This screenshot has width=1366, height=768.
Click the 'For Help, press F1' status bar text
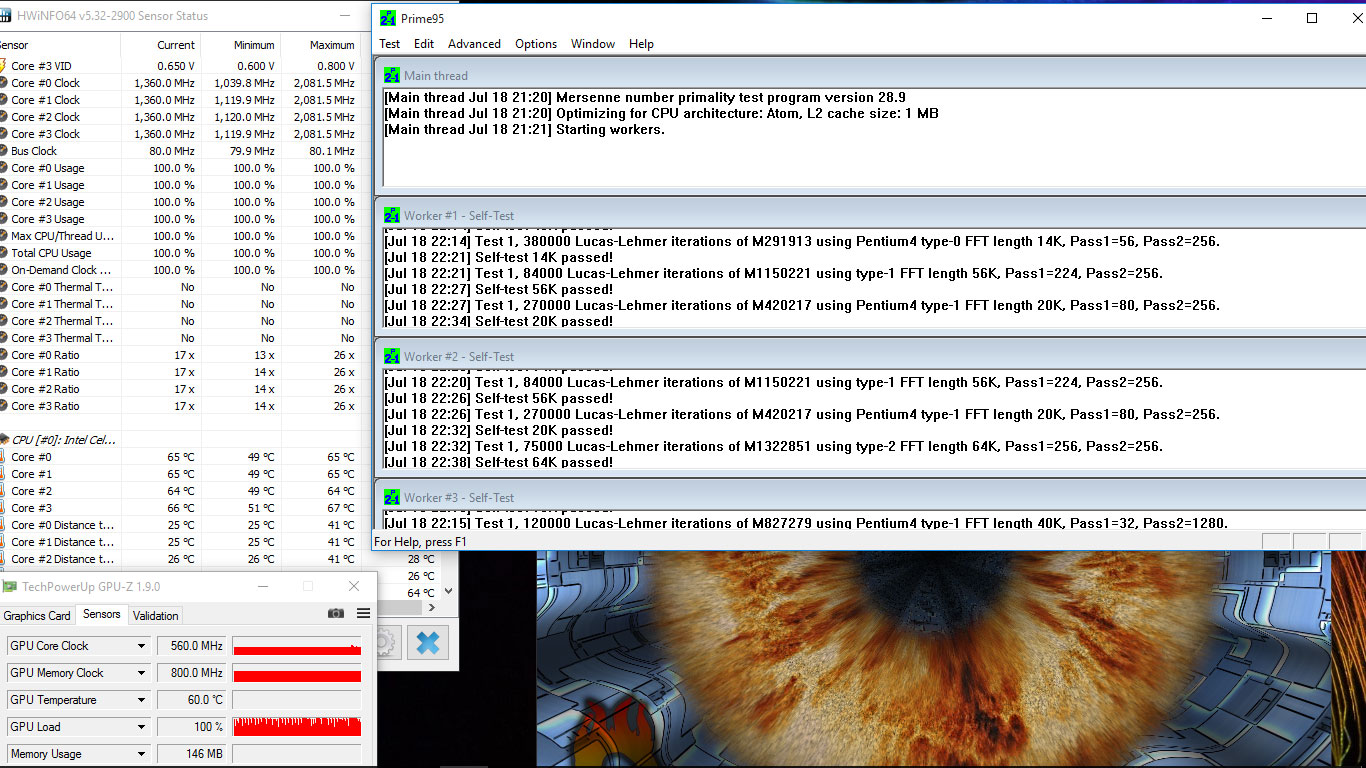tap(420, 542)
